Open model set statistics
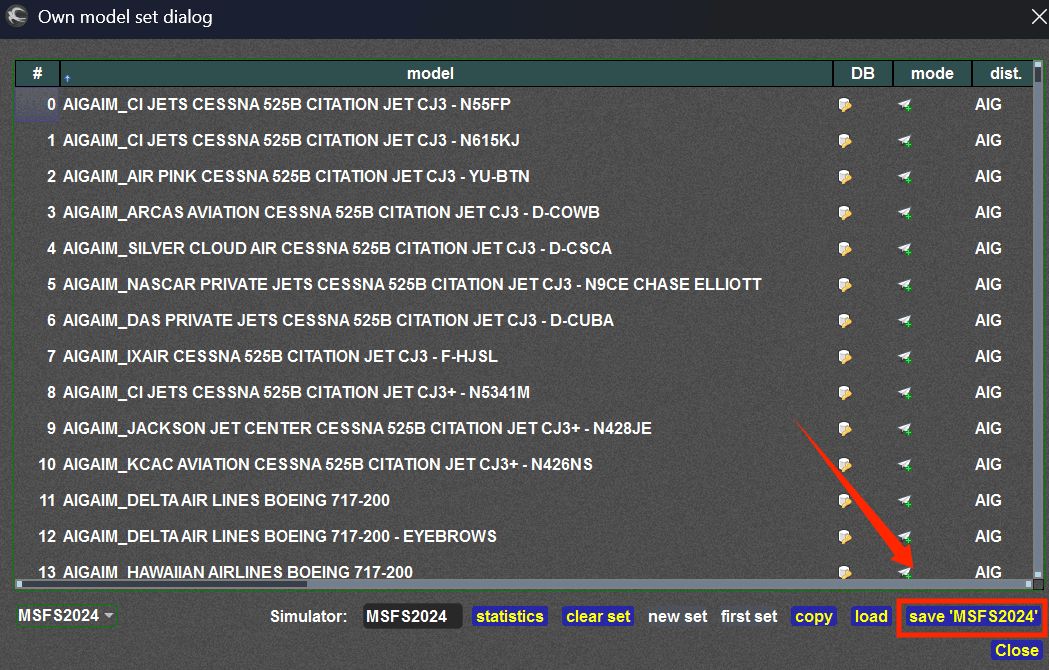 click(x=510, y=616)
